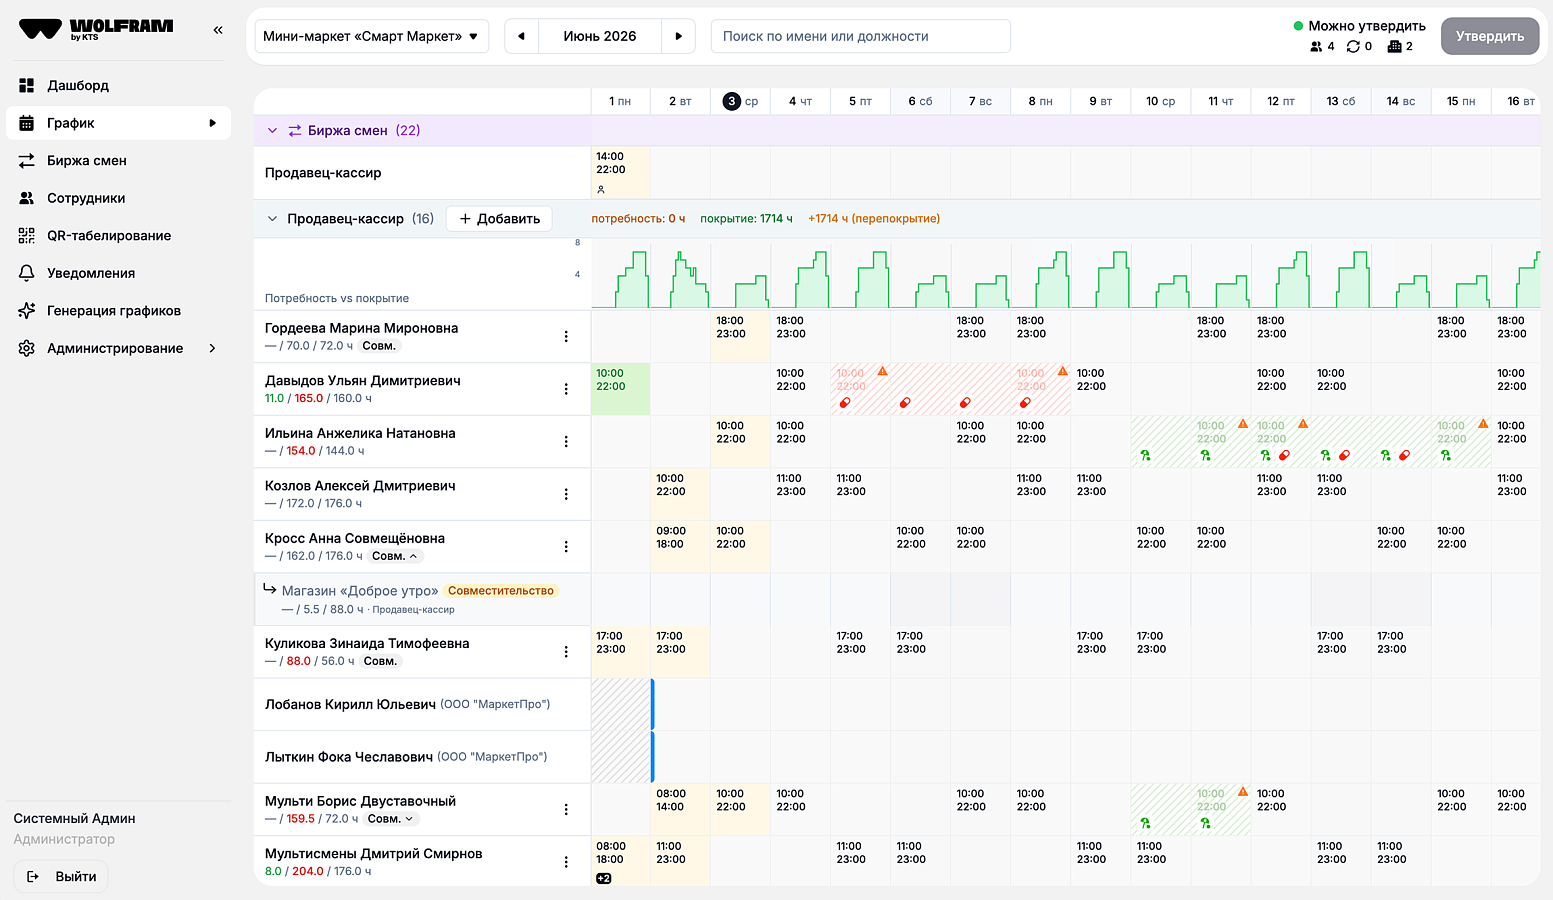Viewport: 1553px width, 900px height.
Task: Click the Совместительство tag on Магазин «Доброе утро»
Action: (501, 591)
